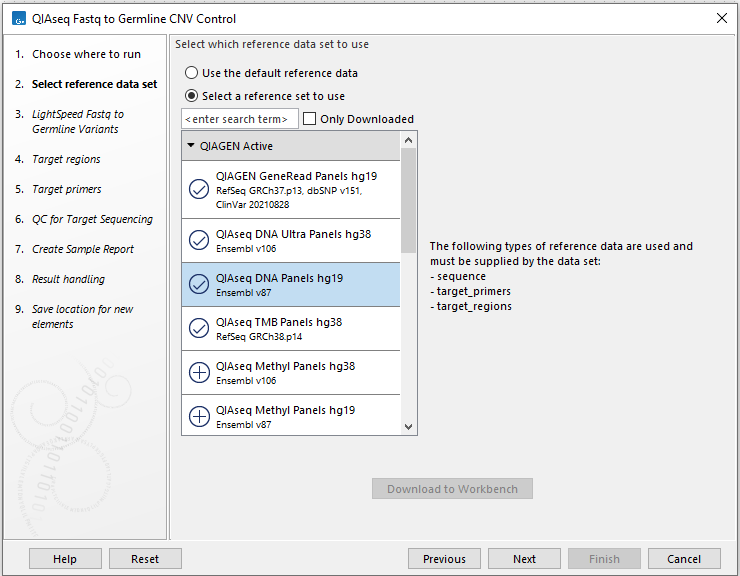The width and height of the screenshot is (740, 576).
Task: Click the checkmark icon for QIAseq DNA Ultra Panels hg38
Action: [x=199, y=240]
